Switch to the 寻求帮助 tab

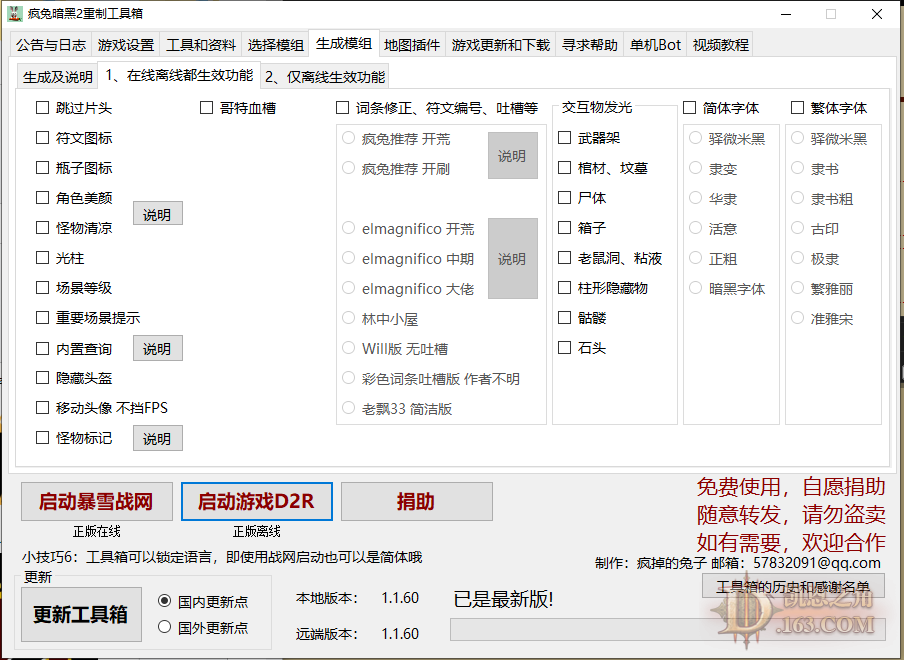[x=589, y=45]
